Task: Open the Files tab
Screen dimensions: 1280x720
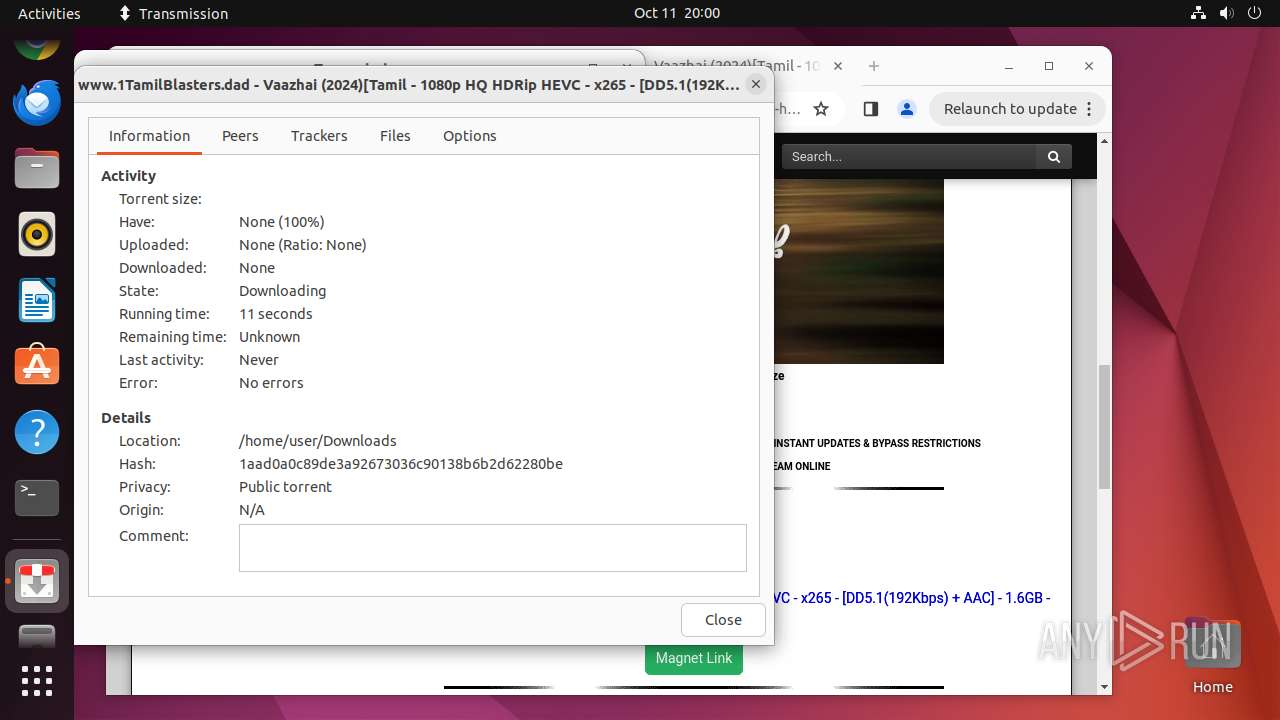Action: 395,136
